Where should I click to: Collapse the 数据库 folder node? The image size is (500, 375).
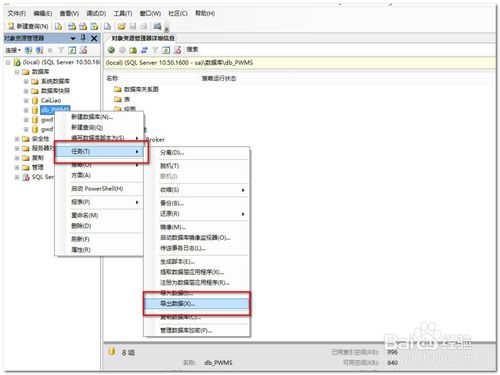click(x=17, y=72)
